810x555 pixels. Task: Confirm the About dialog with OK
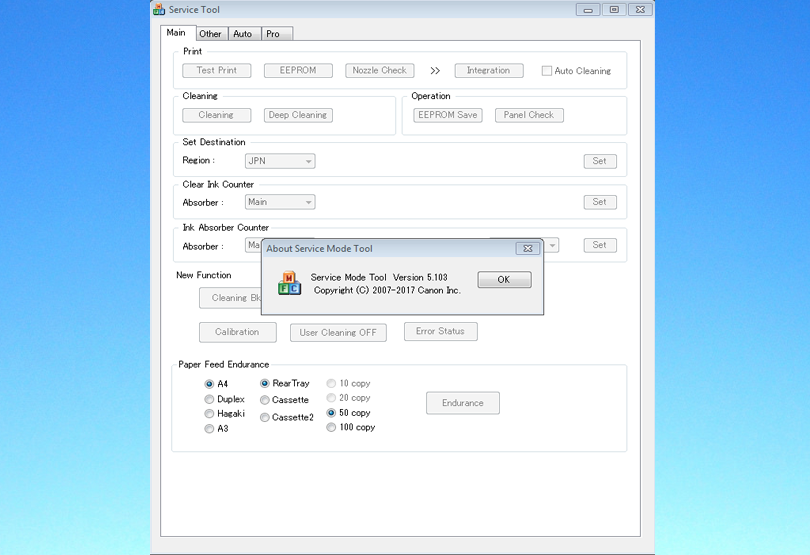(504, 280)
